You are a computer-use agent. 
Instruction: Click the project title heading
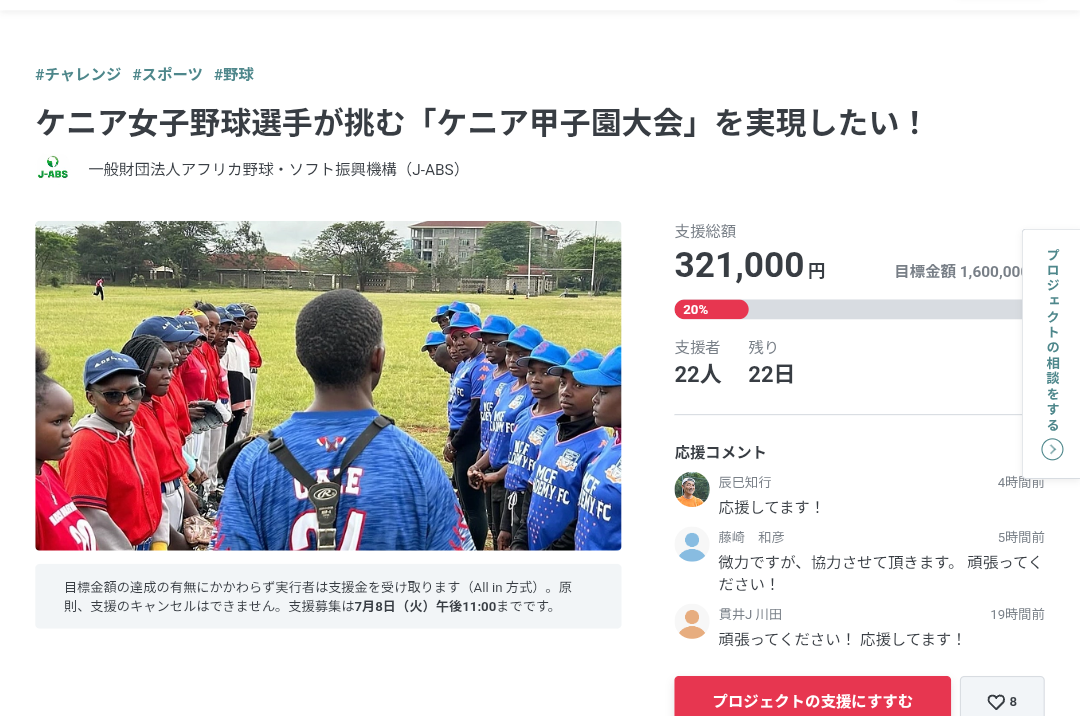point(479,123)
